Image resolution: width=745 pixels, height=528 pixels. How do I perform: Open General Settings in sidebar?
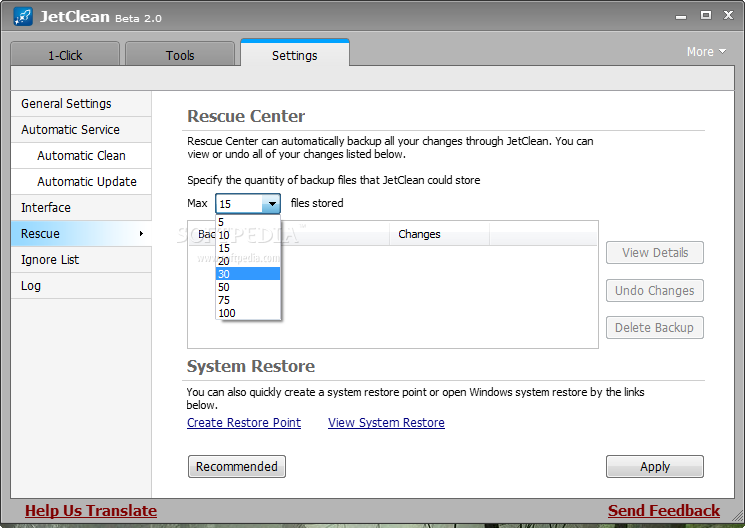(x=81, y=104)
